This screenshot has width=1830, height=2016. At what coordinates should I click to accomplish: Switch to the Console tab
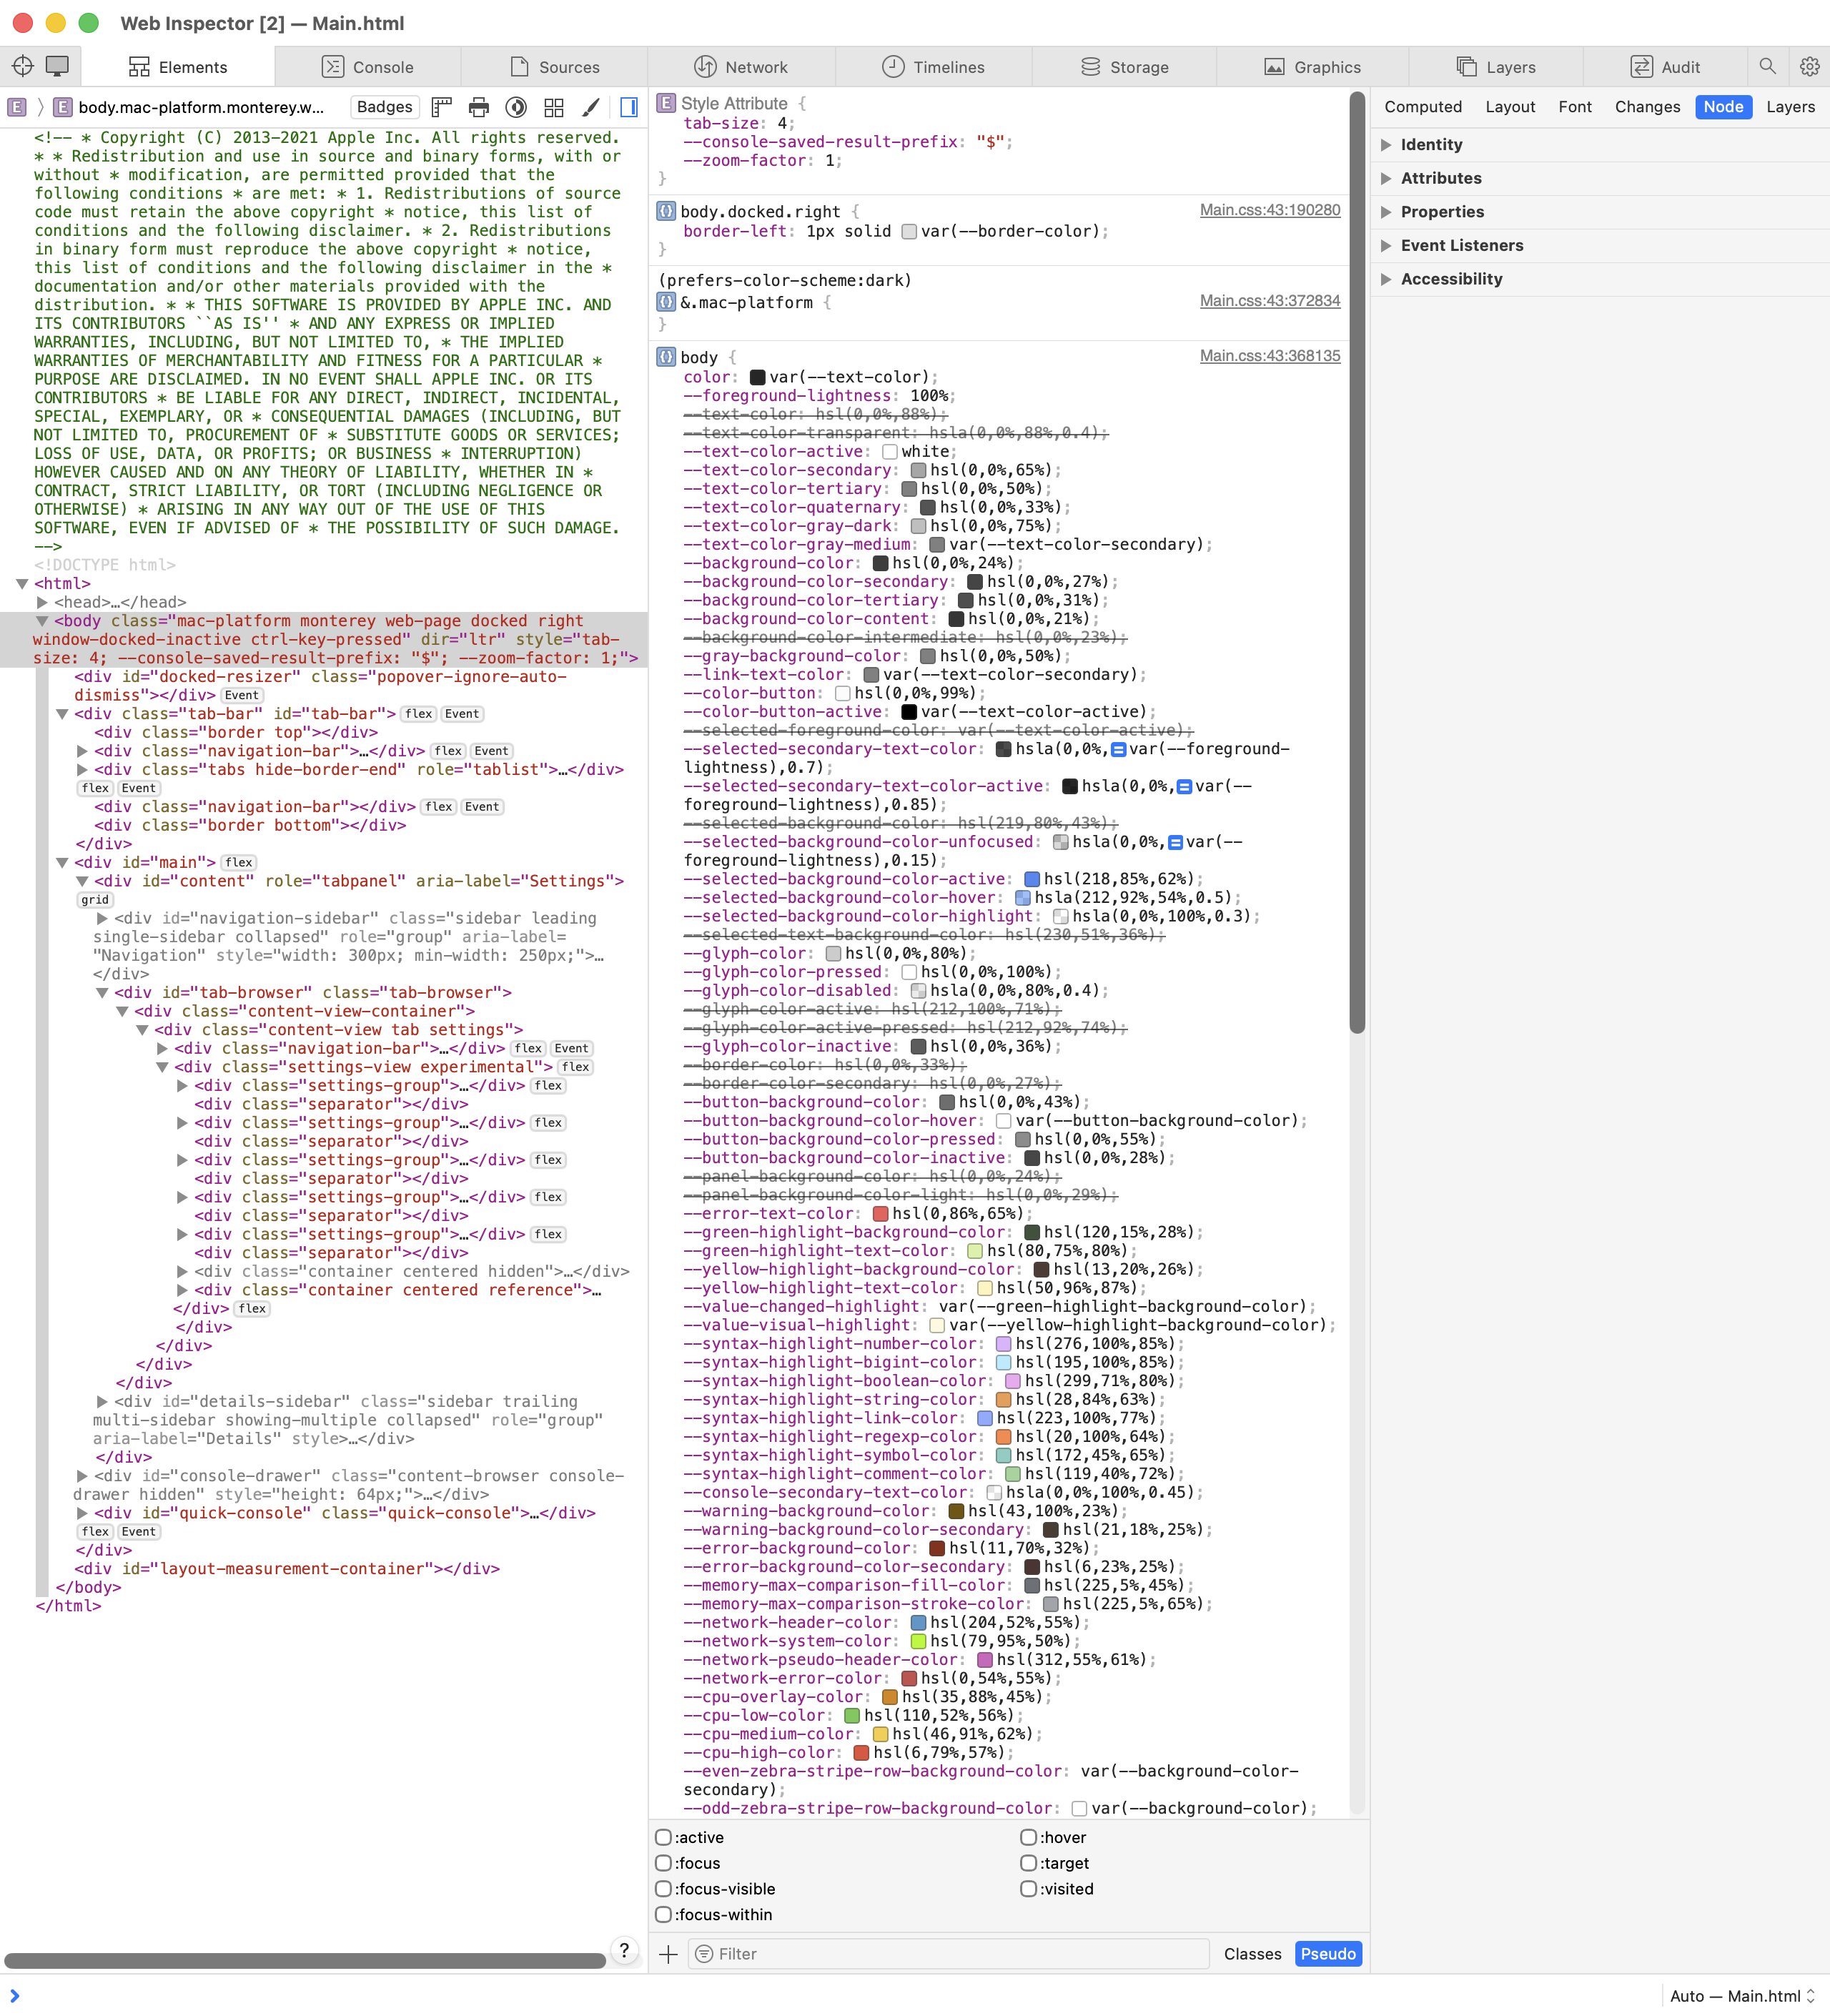pyautogui.click(x=367, y=67)
